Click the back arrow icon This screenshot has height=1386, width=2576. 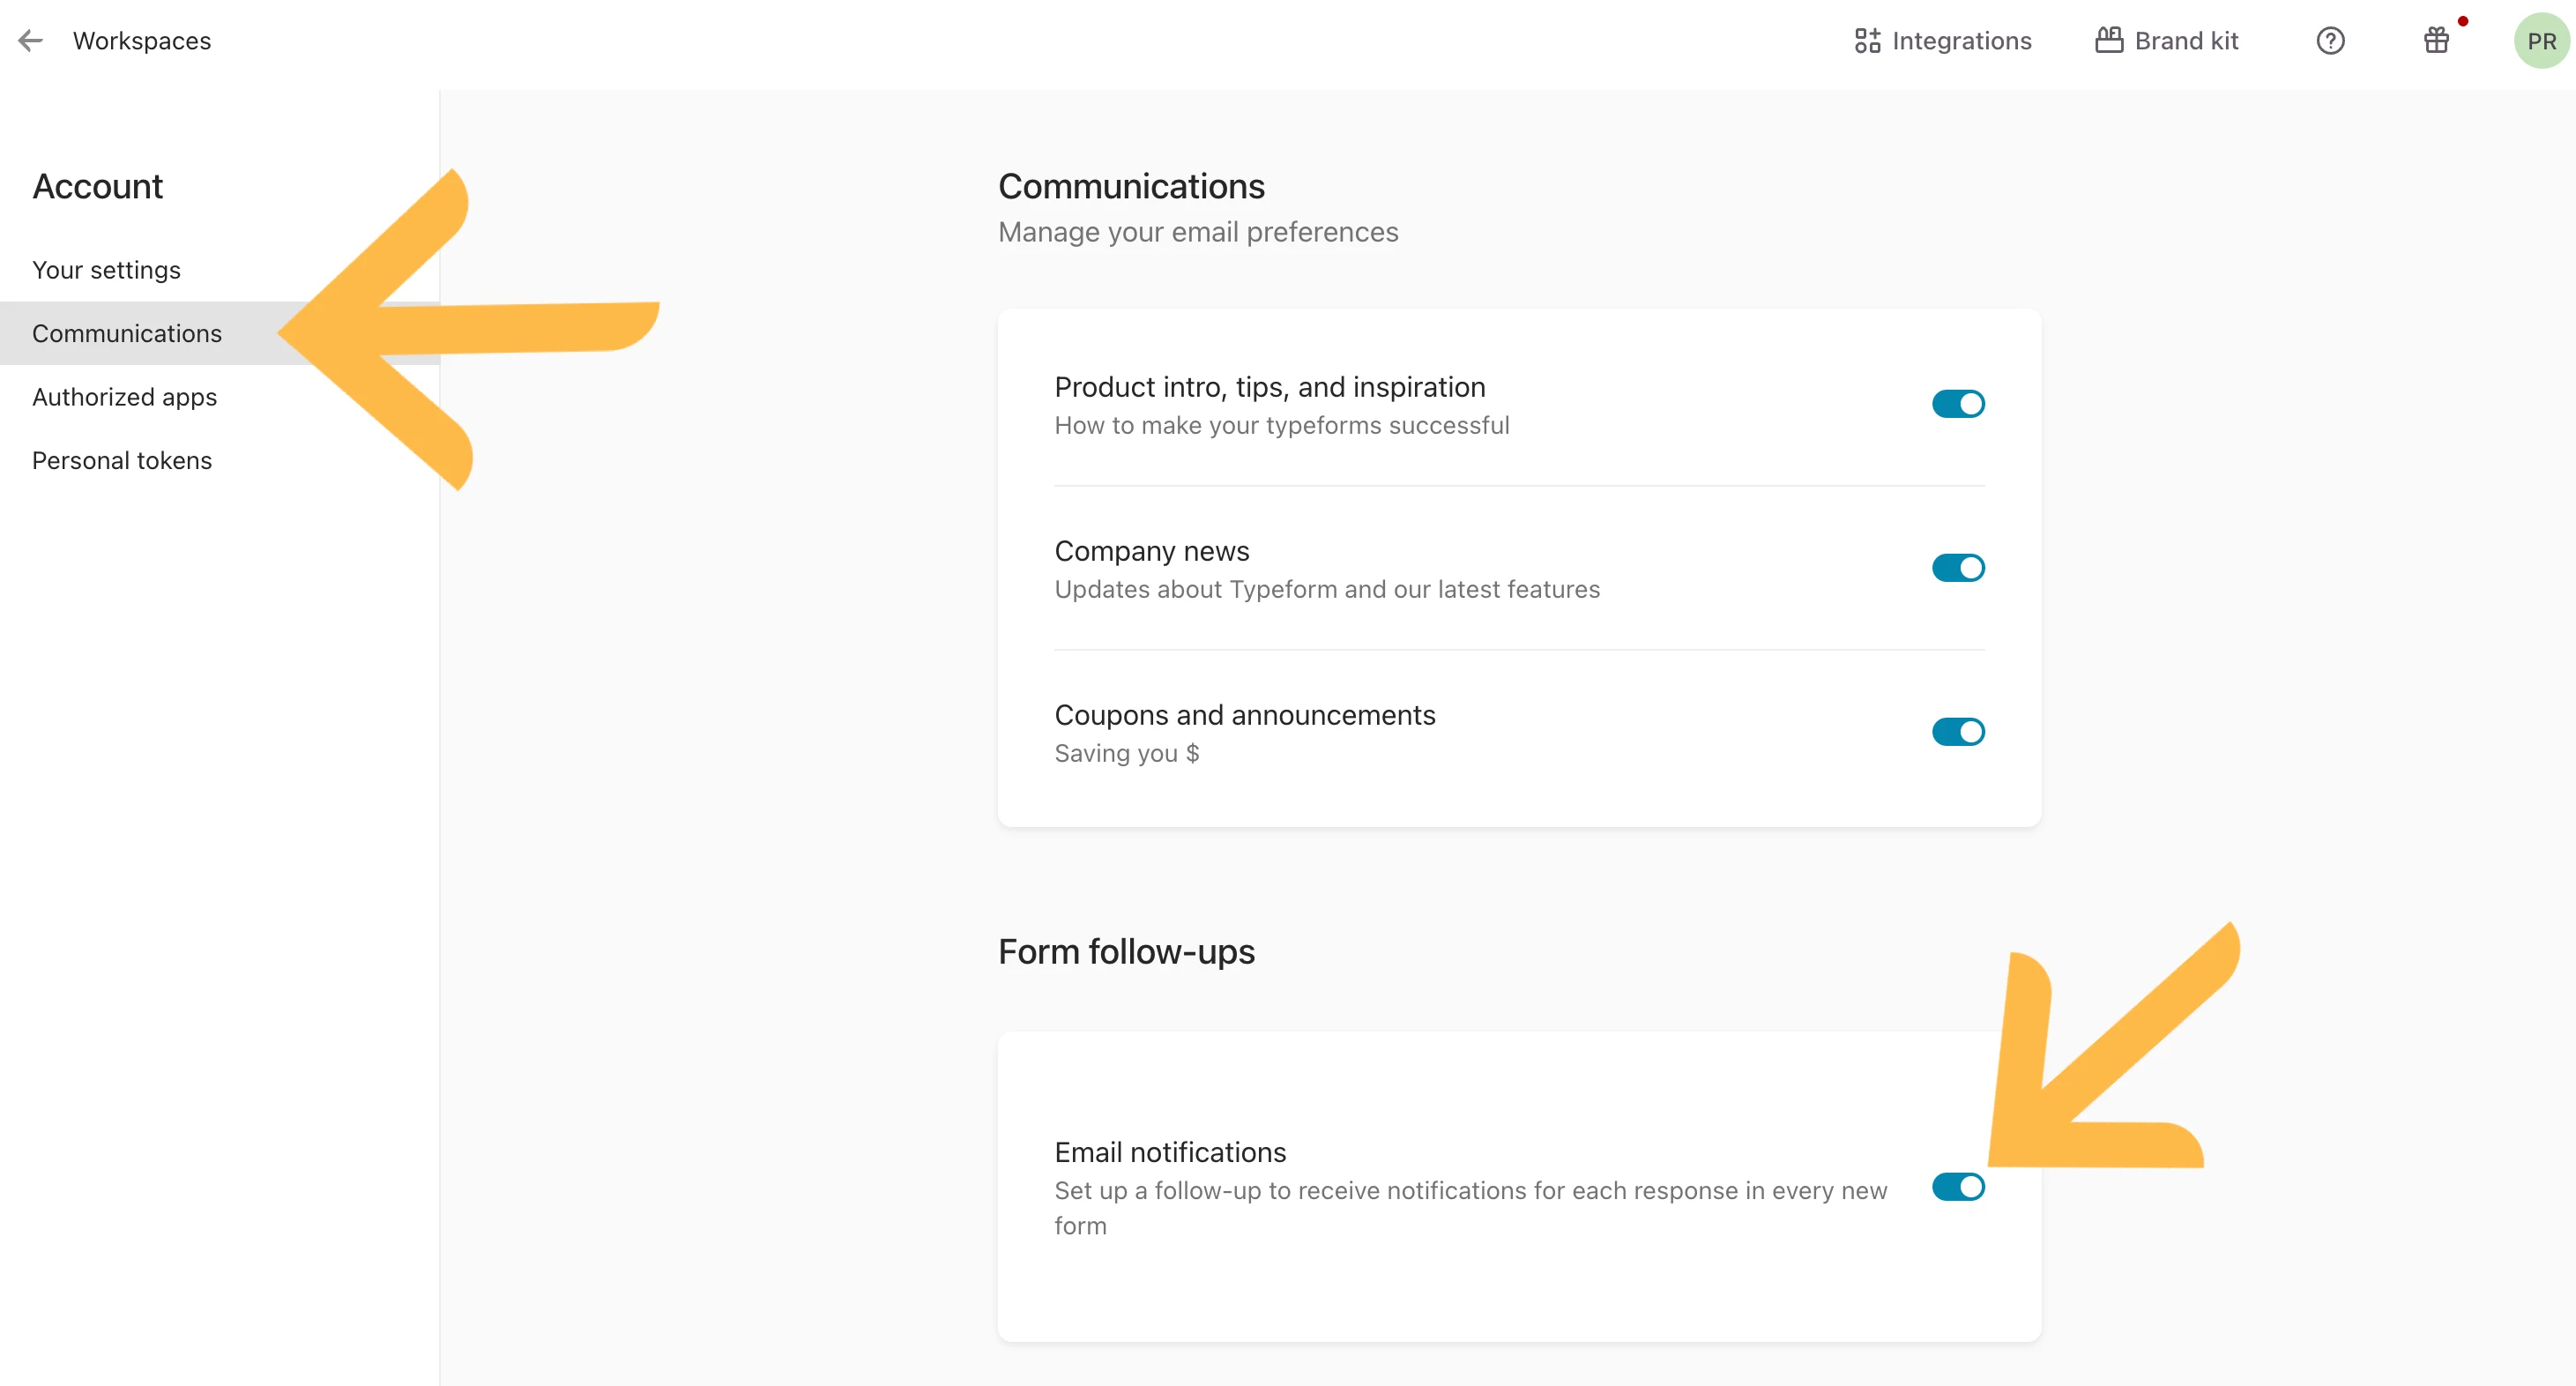coord(31,41)
